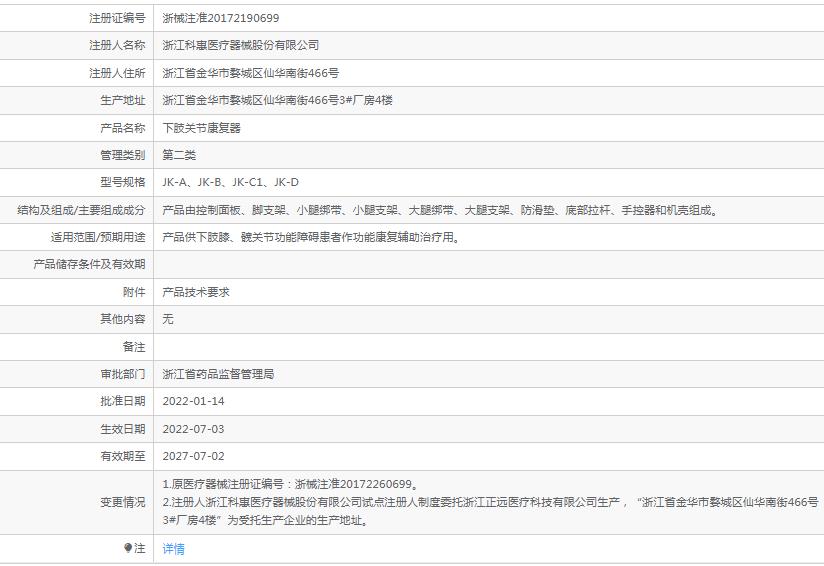Click the 变更情况 label
The width and height of the screenshot is (824, 566).
(x=123, y=502)
